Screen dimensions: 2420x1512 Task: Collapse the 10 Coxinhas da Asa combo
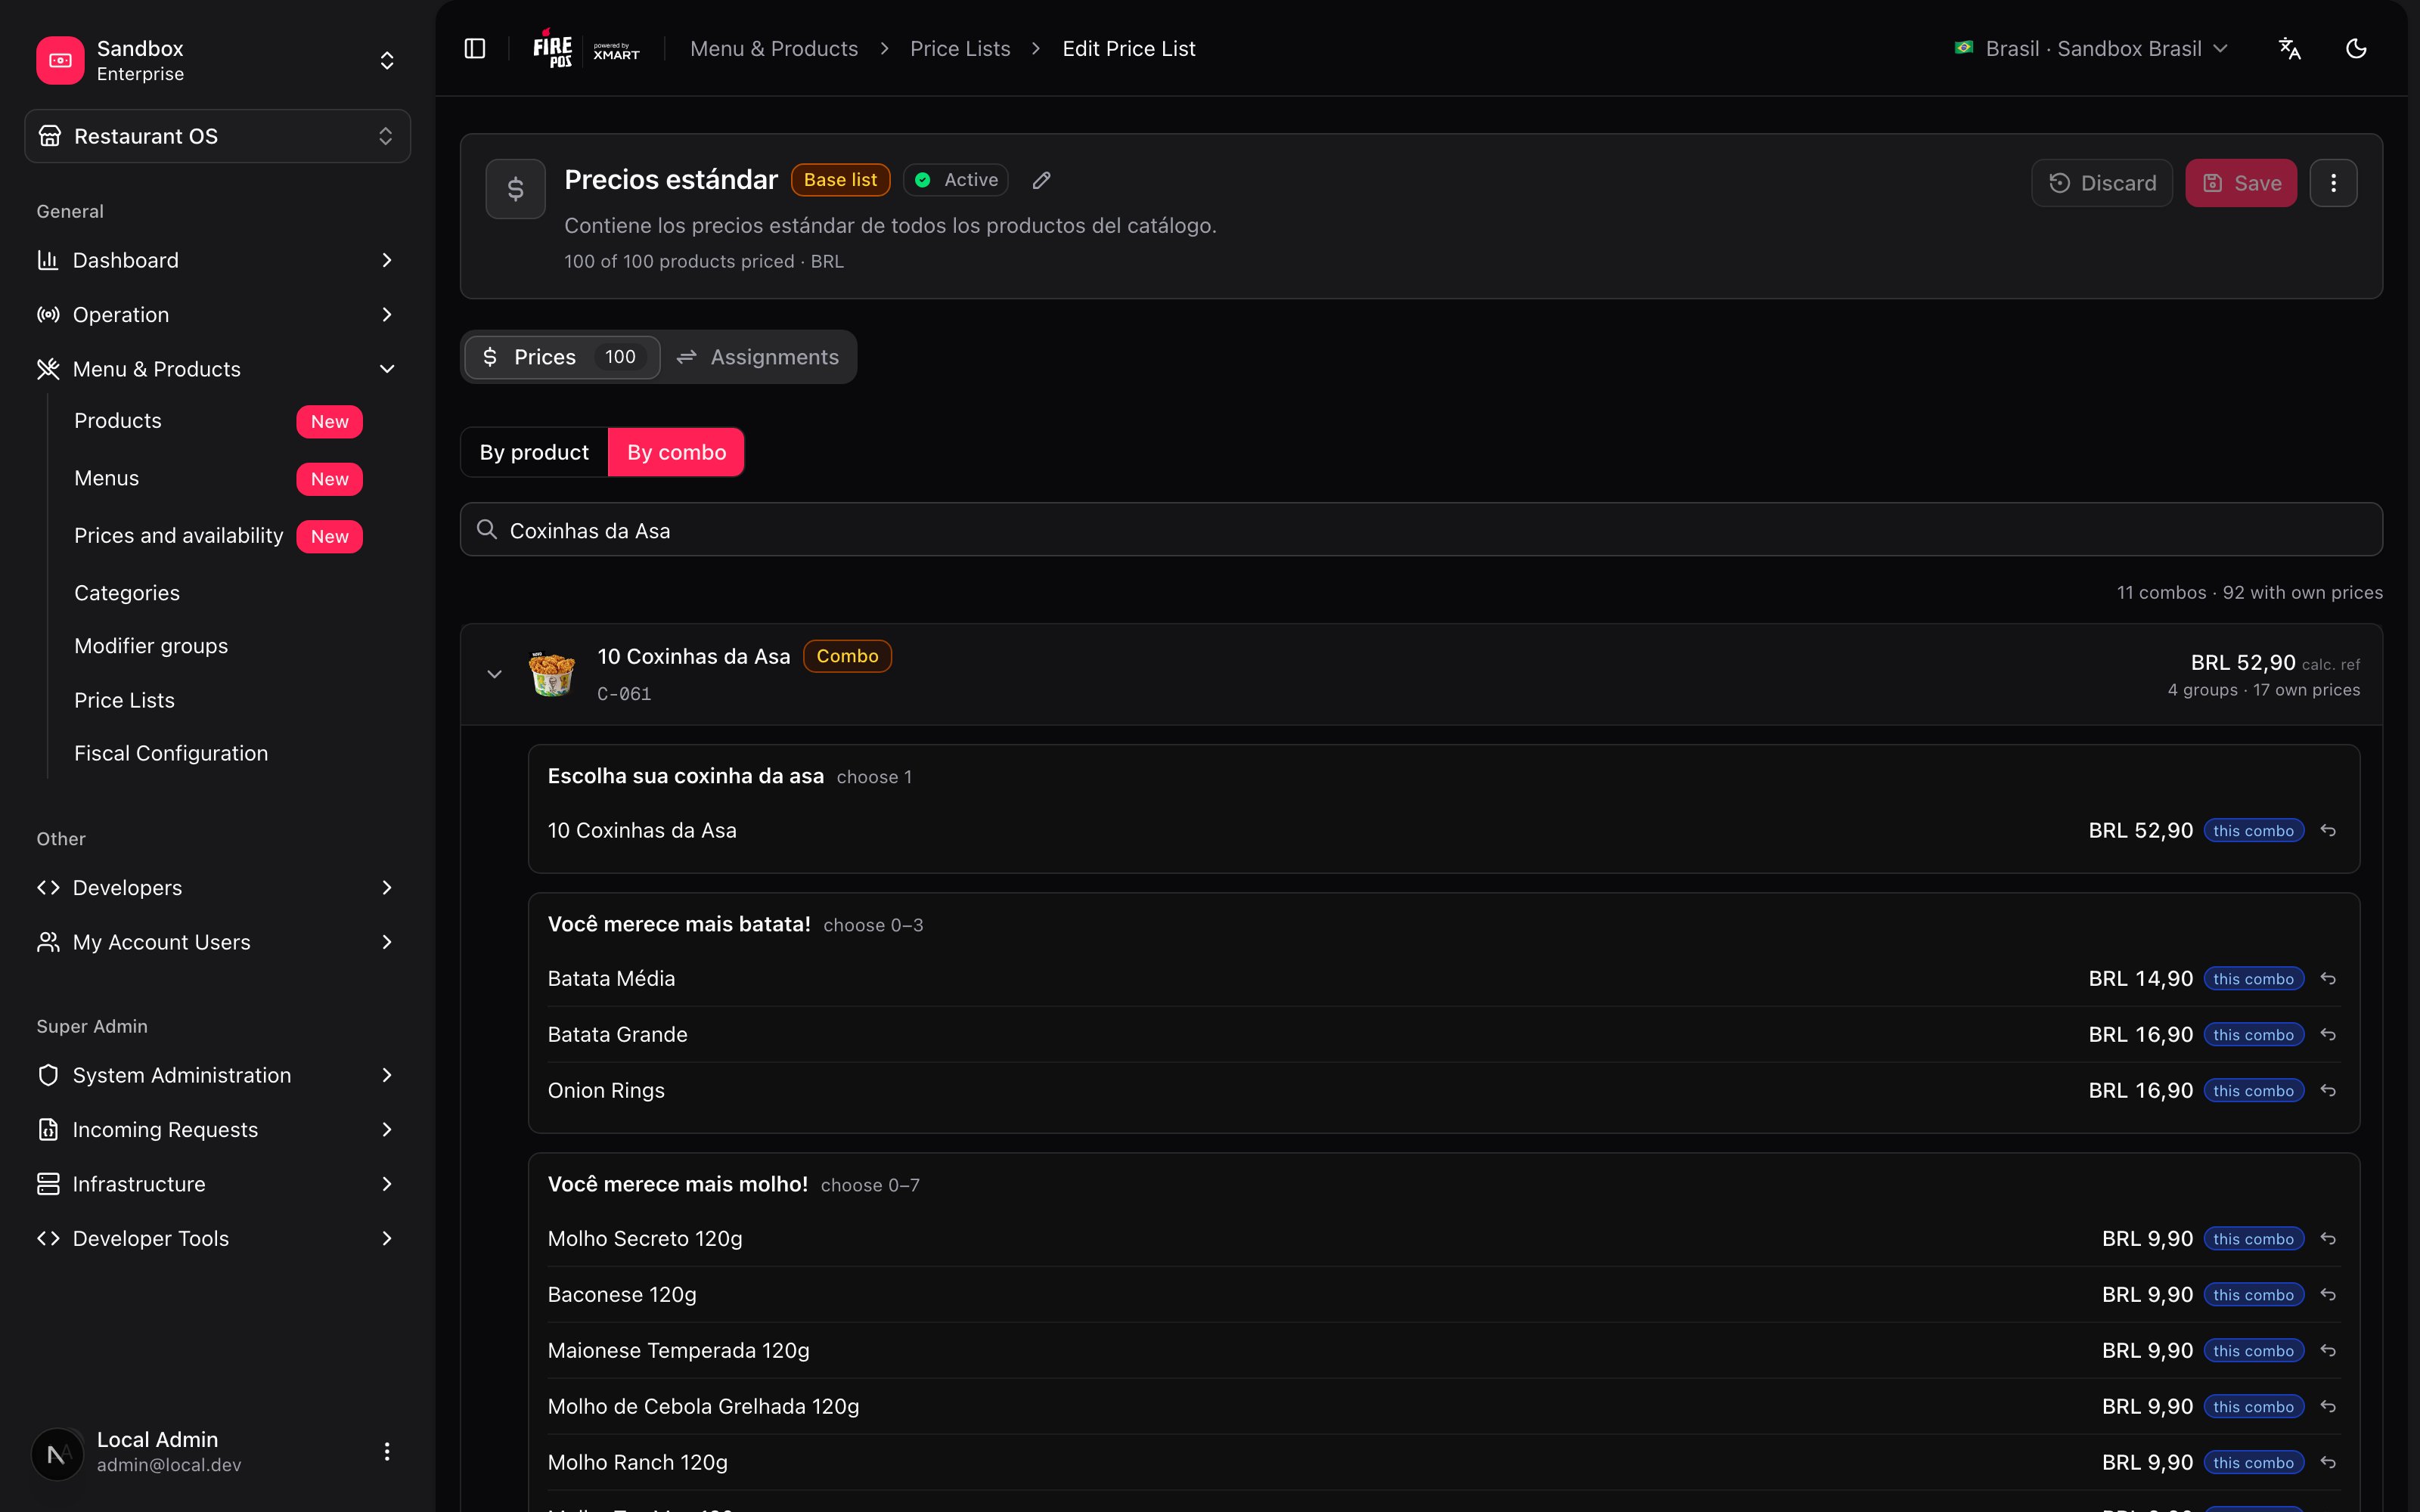tap(494, 674)
